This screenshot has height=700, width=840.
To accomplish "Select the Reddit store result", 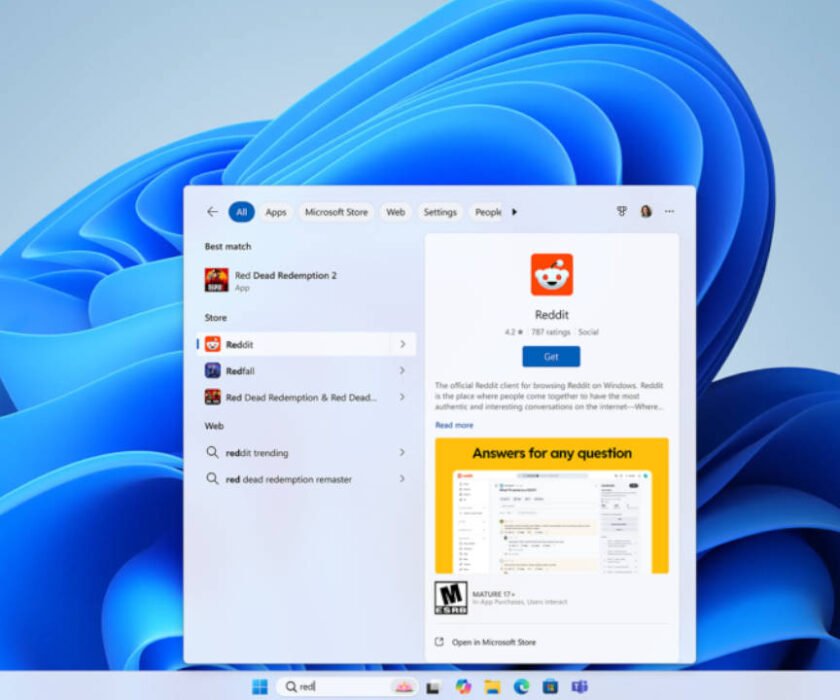I will 305,344.
